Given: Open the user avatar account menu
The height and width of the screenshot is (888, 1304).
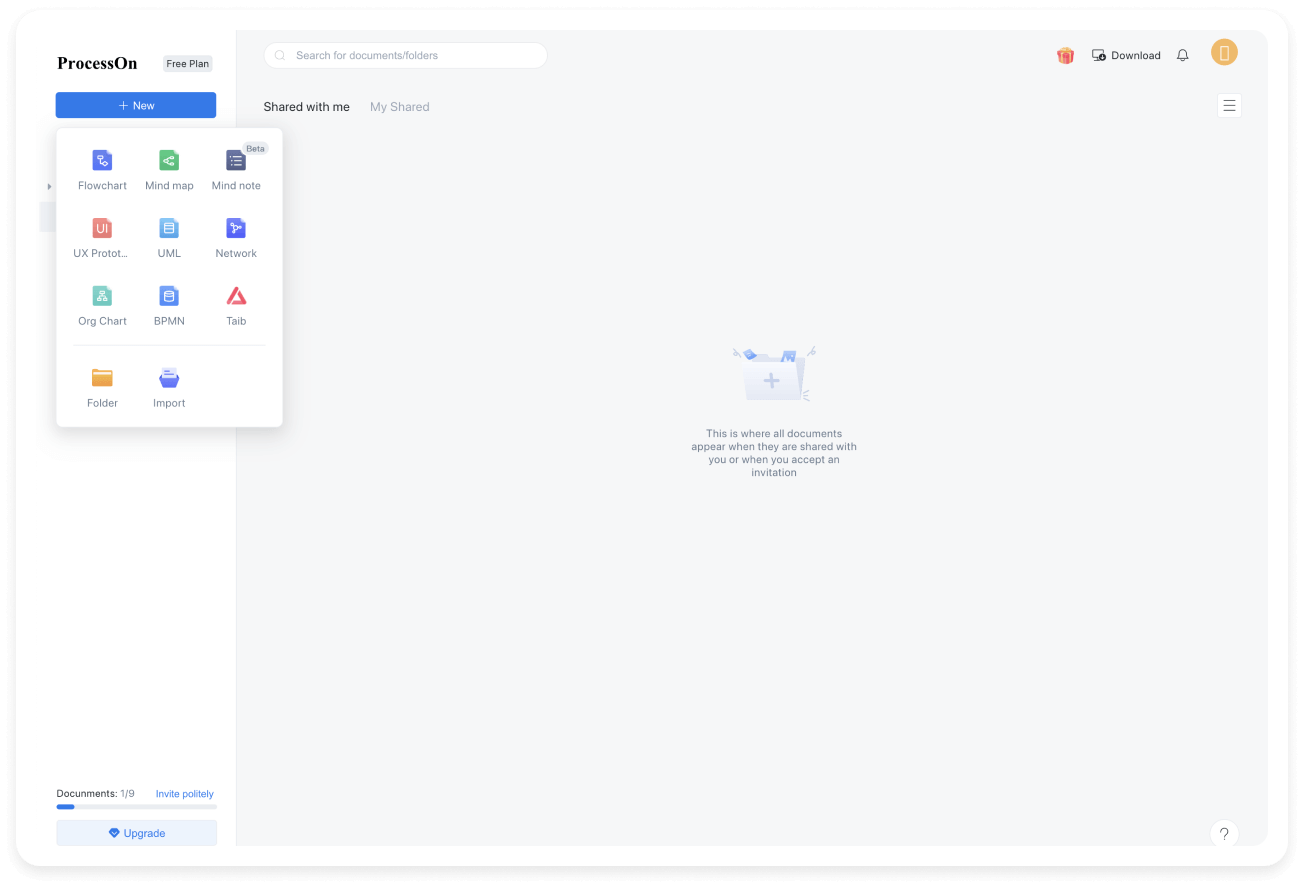Looking at the screenshot, I should (x=1224, y=53).
